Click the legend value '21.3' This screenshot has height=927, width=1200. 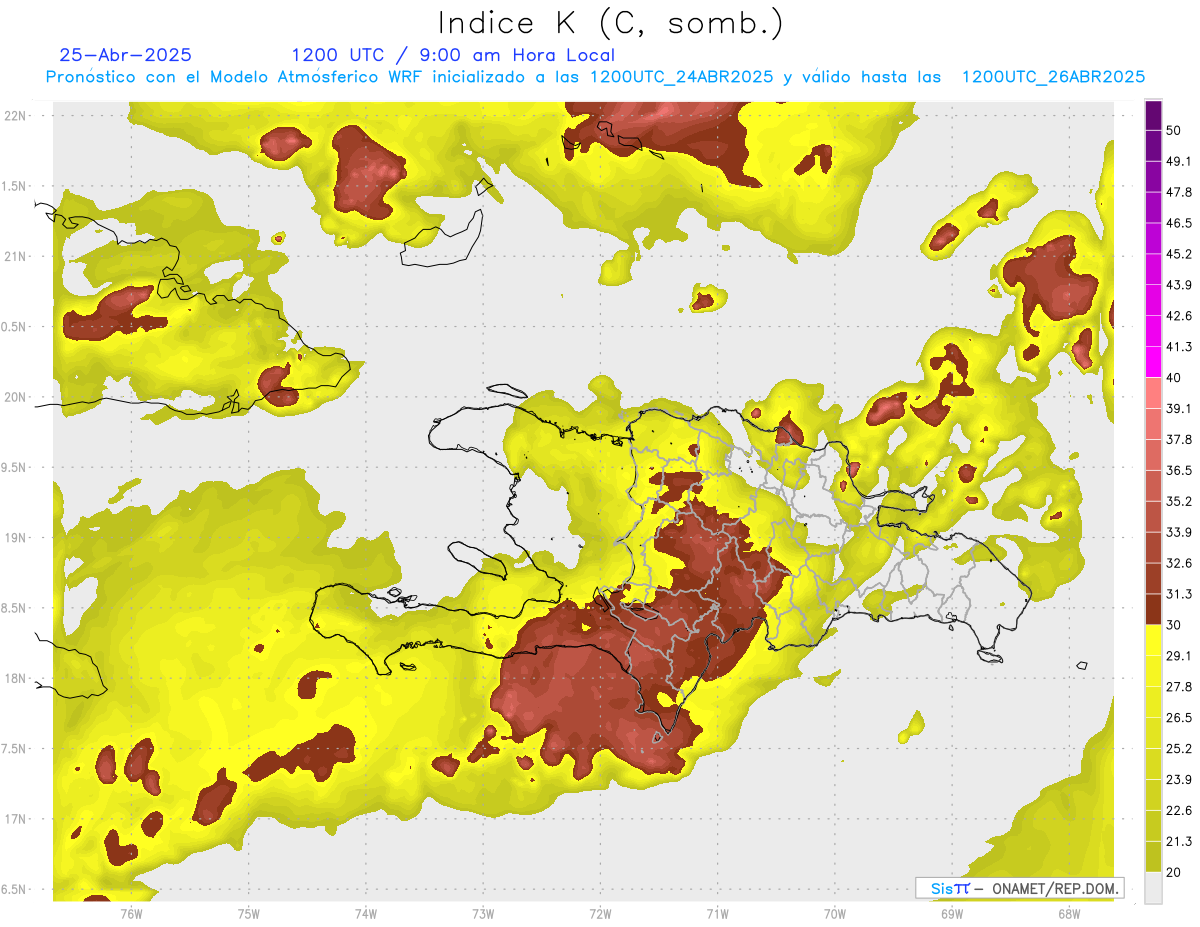coord(1178,842)
